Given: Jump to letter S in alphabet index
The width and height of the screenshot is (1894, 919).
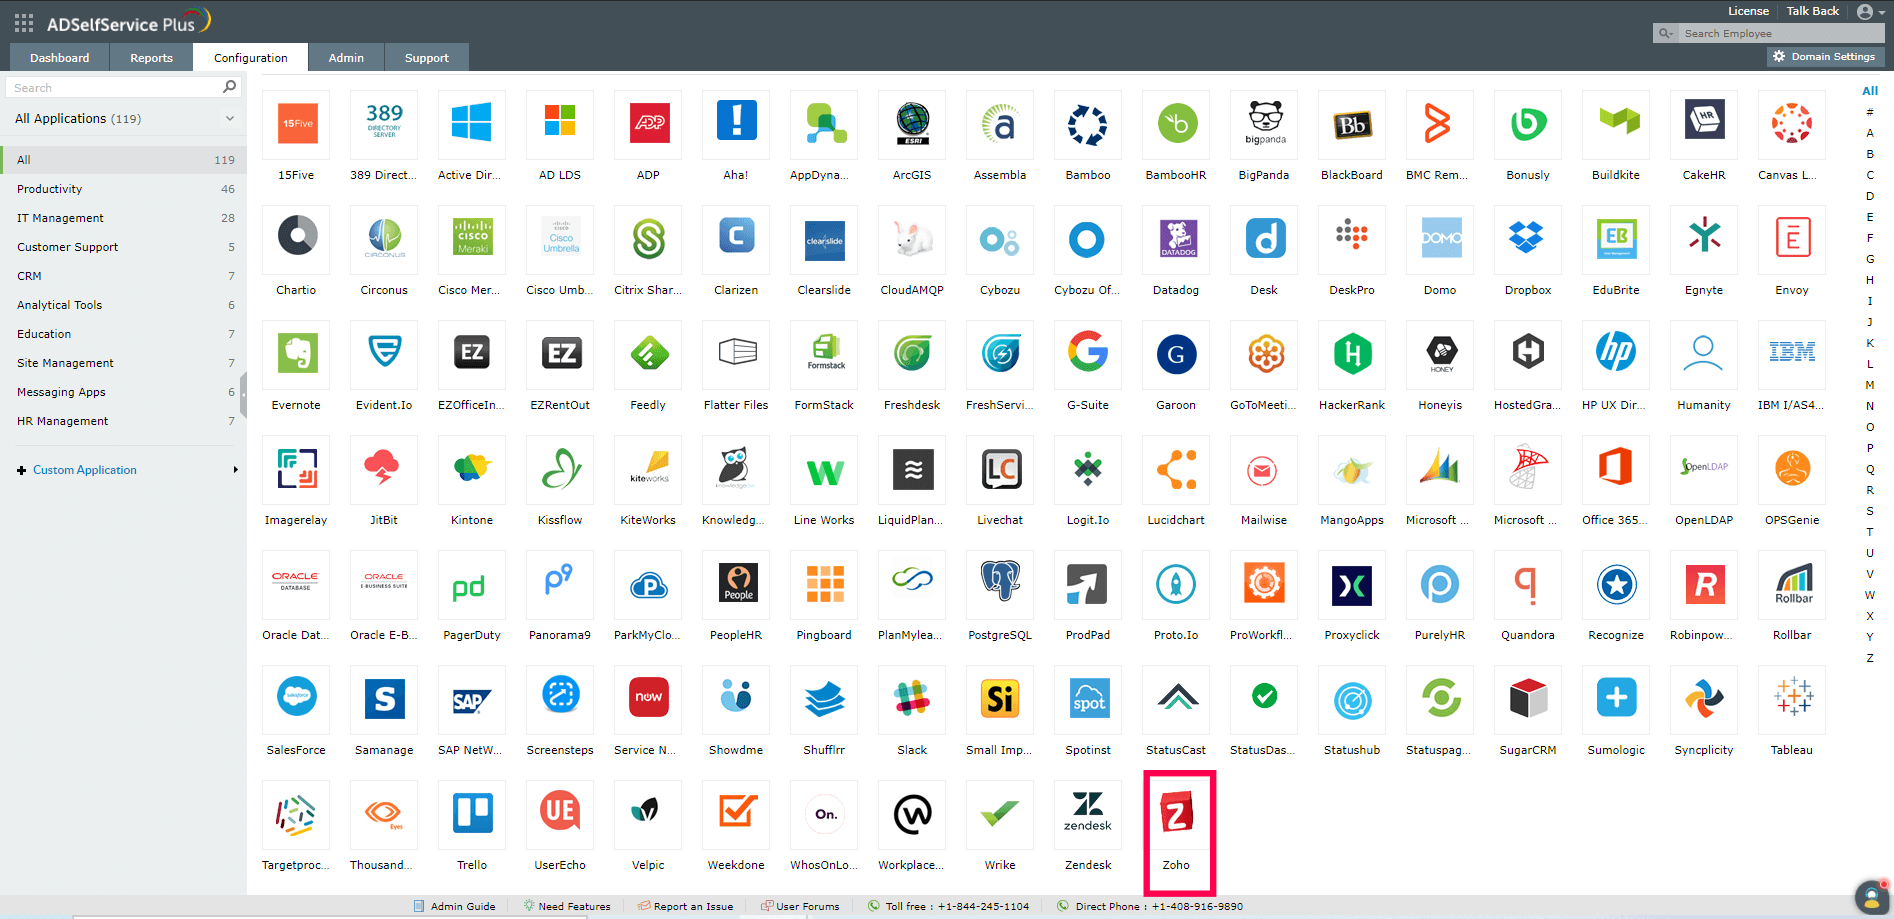Looking at the screenshot, I should click(x=1870, y=511).
